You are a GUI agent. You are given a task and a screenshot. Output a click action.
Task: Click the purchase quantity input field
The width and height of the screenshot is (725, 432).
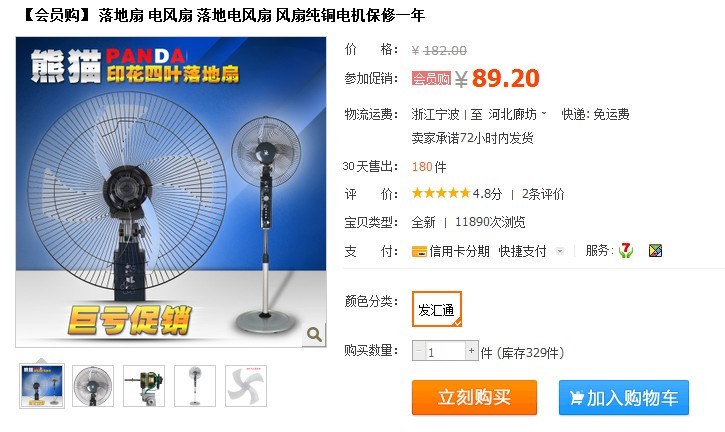(x=445, y=352)
